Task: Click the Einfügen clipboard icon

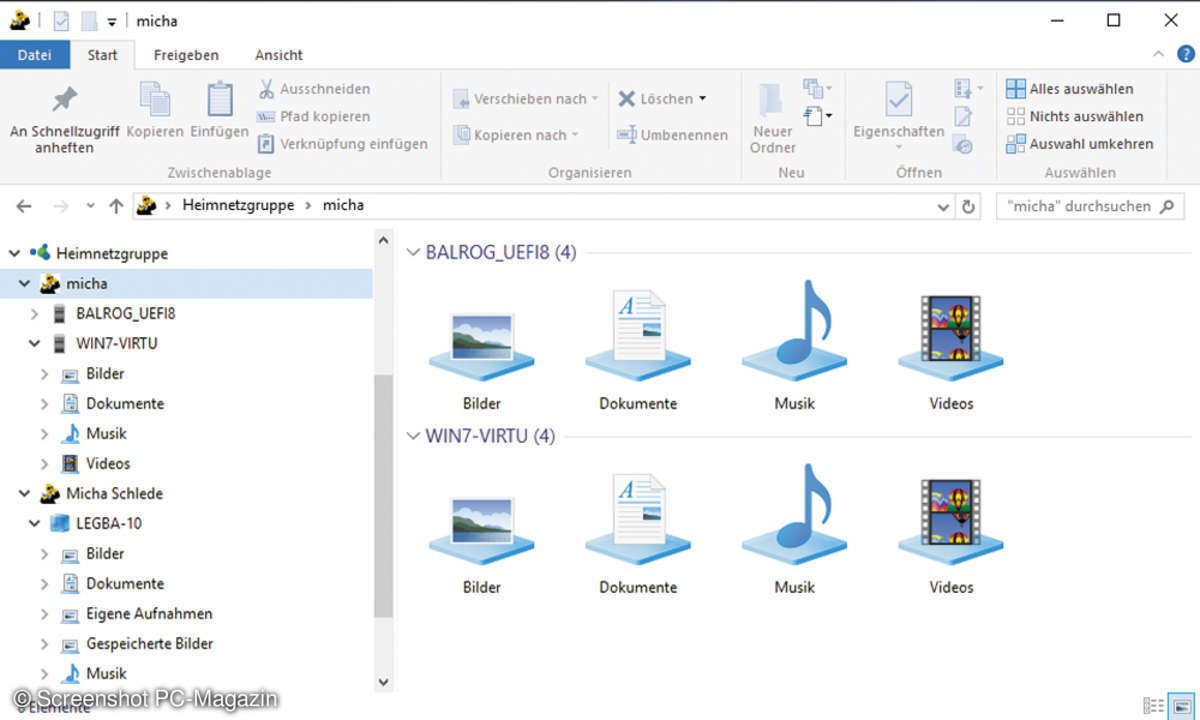Action: tap(219, 111)
